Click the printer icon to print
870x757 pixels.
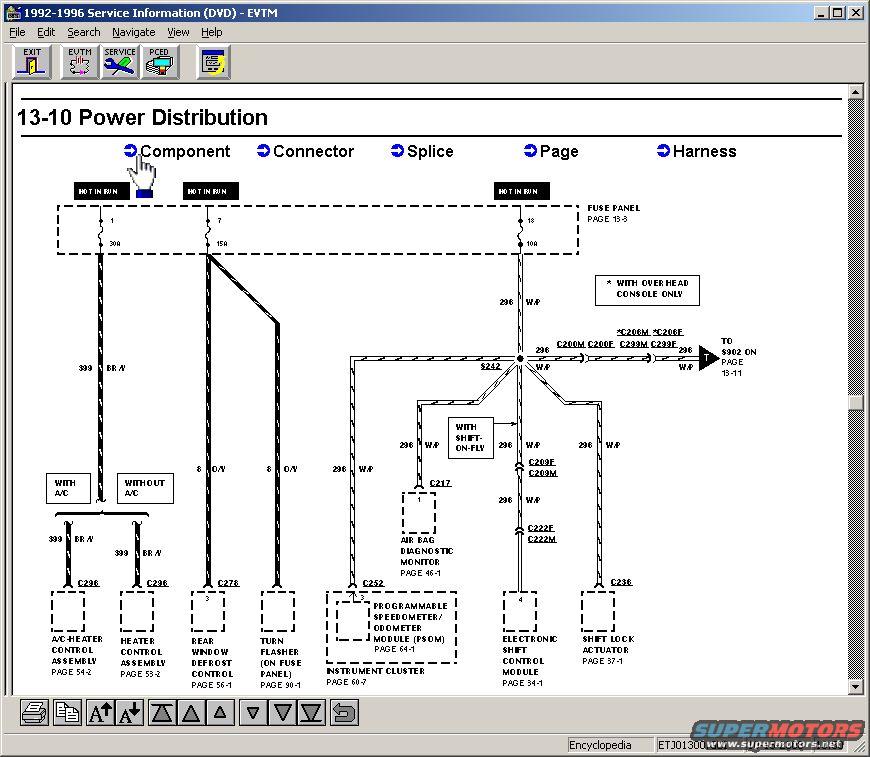(35, 712)
